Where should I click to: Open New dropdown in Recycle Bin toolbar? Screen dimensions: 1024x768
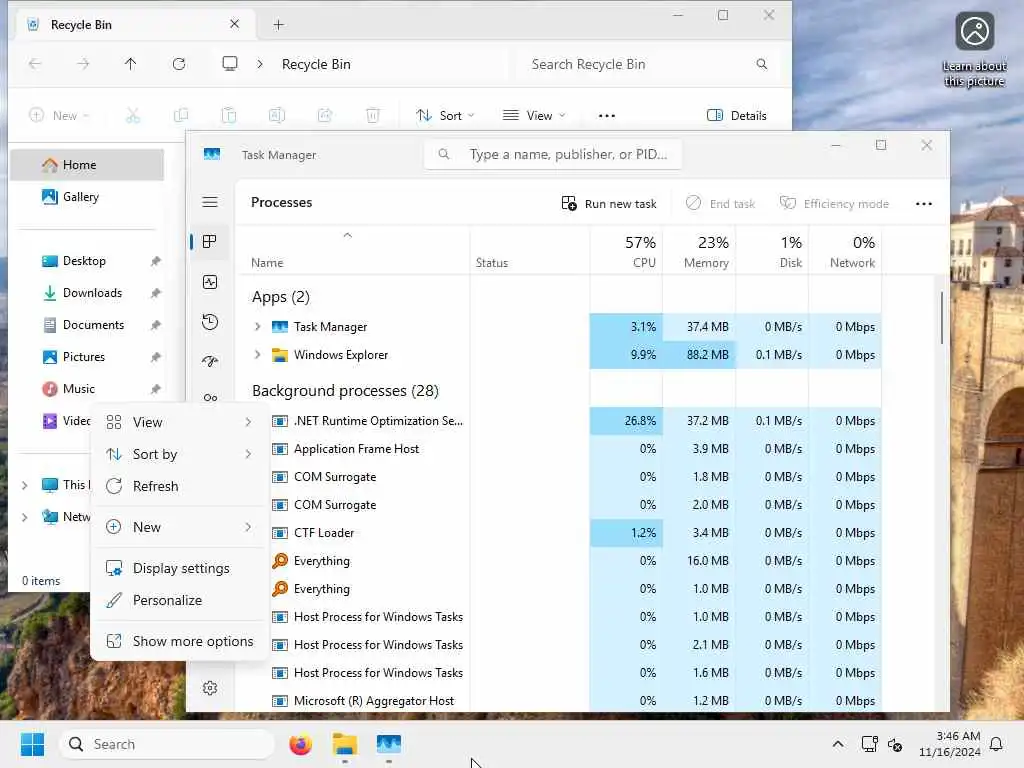pos(59,116)
